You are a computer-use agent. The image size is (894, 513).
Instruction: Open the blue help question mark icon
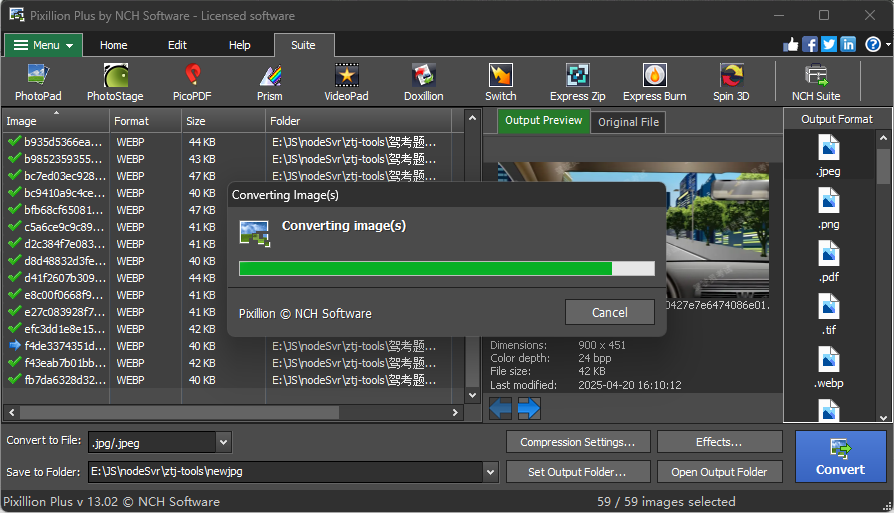click(873, 44)
